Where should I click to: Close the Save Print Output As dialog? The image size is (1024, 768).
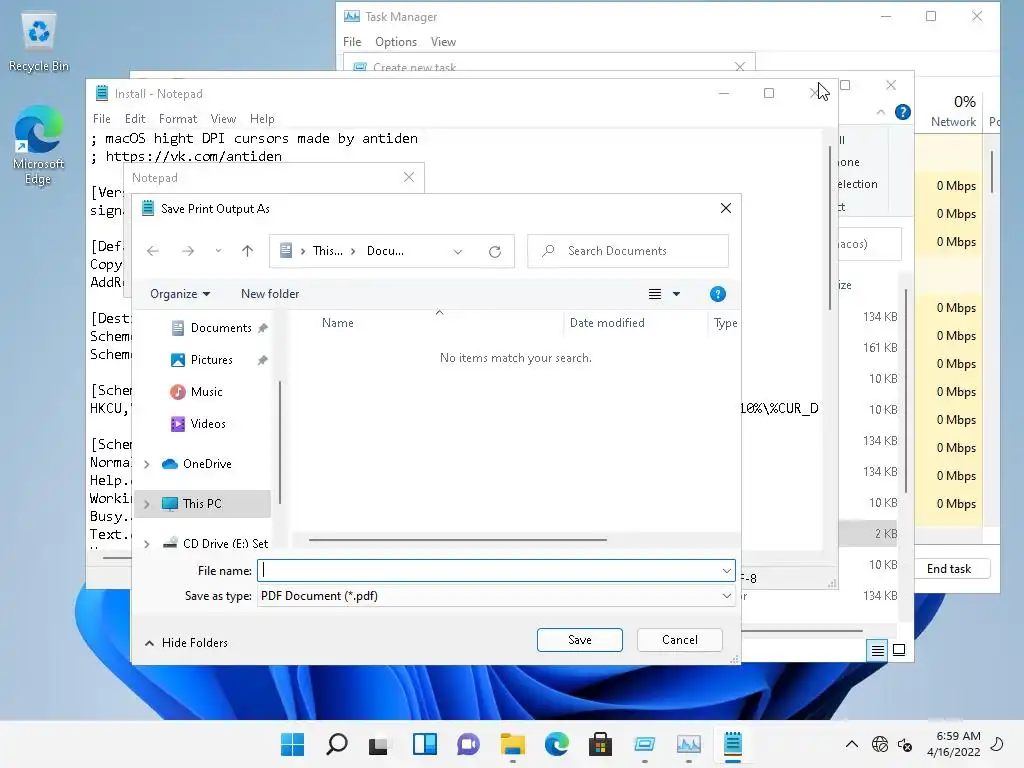click(x=726, y=208)
